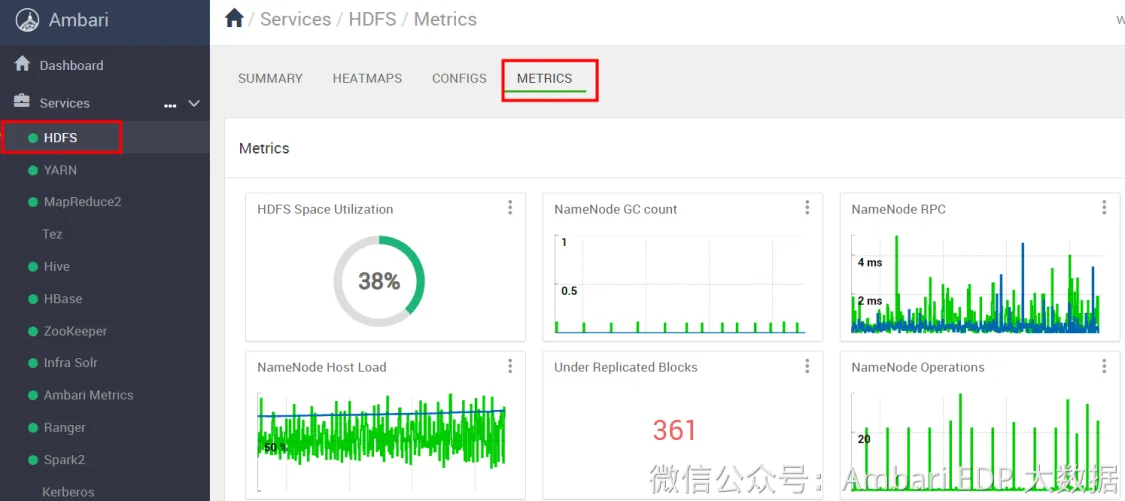Click the green status dot beside Ranger
This screenshot has width=1125, height=501.
click(32, 427)
